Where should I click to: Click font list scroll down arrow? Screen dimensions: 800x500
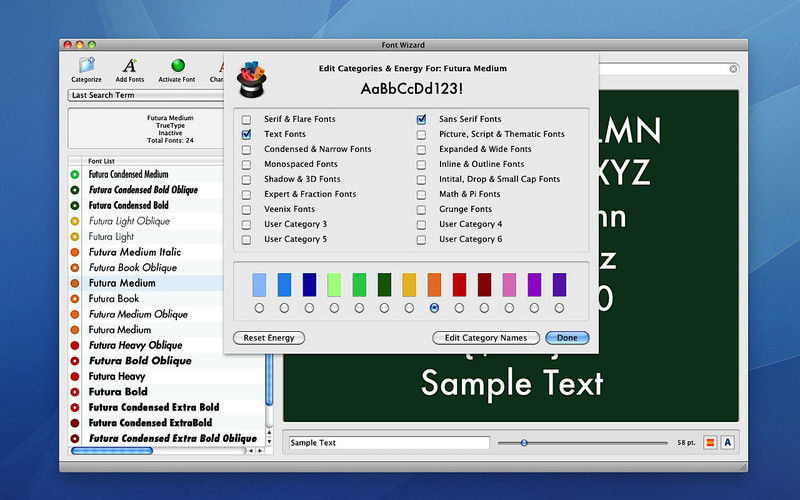pyautogui.click(x=269, y=442)
